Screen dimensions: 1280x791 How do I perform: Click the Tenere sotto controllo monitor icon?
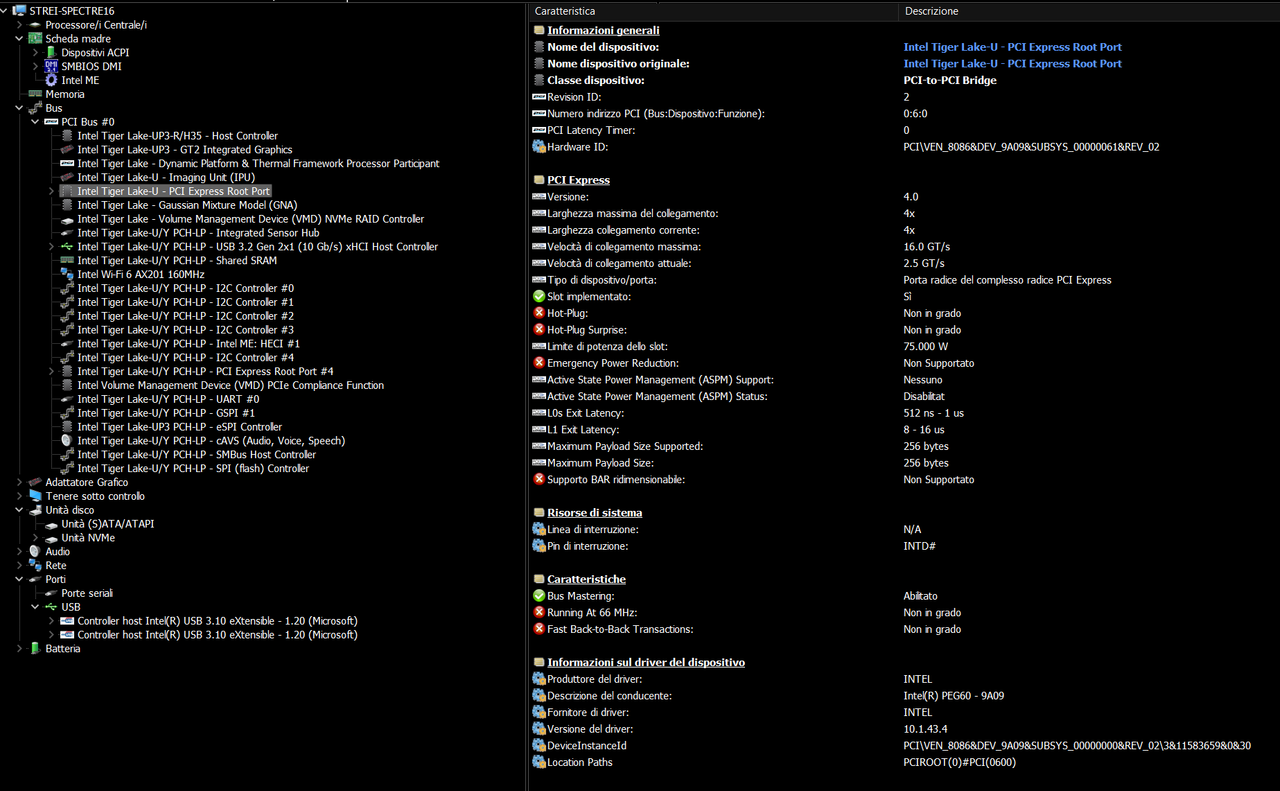tap(36, 496)
